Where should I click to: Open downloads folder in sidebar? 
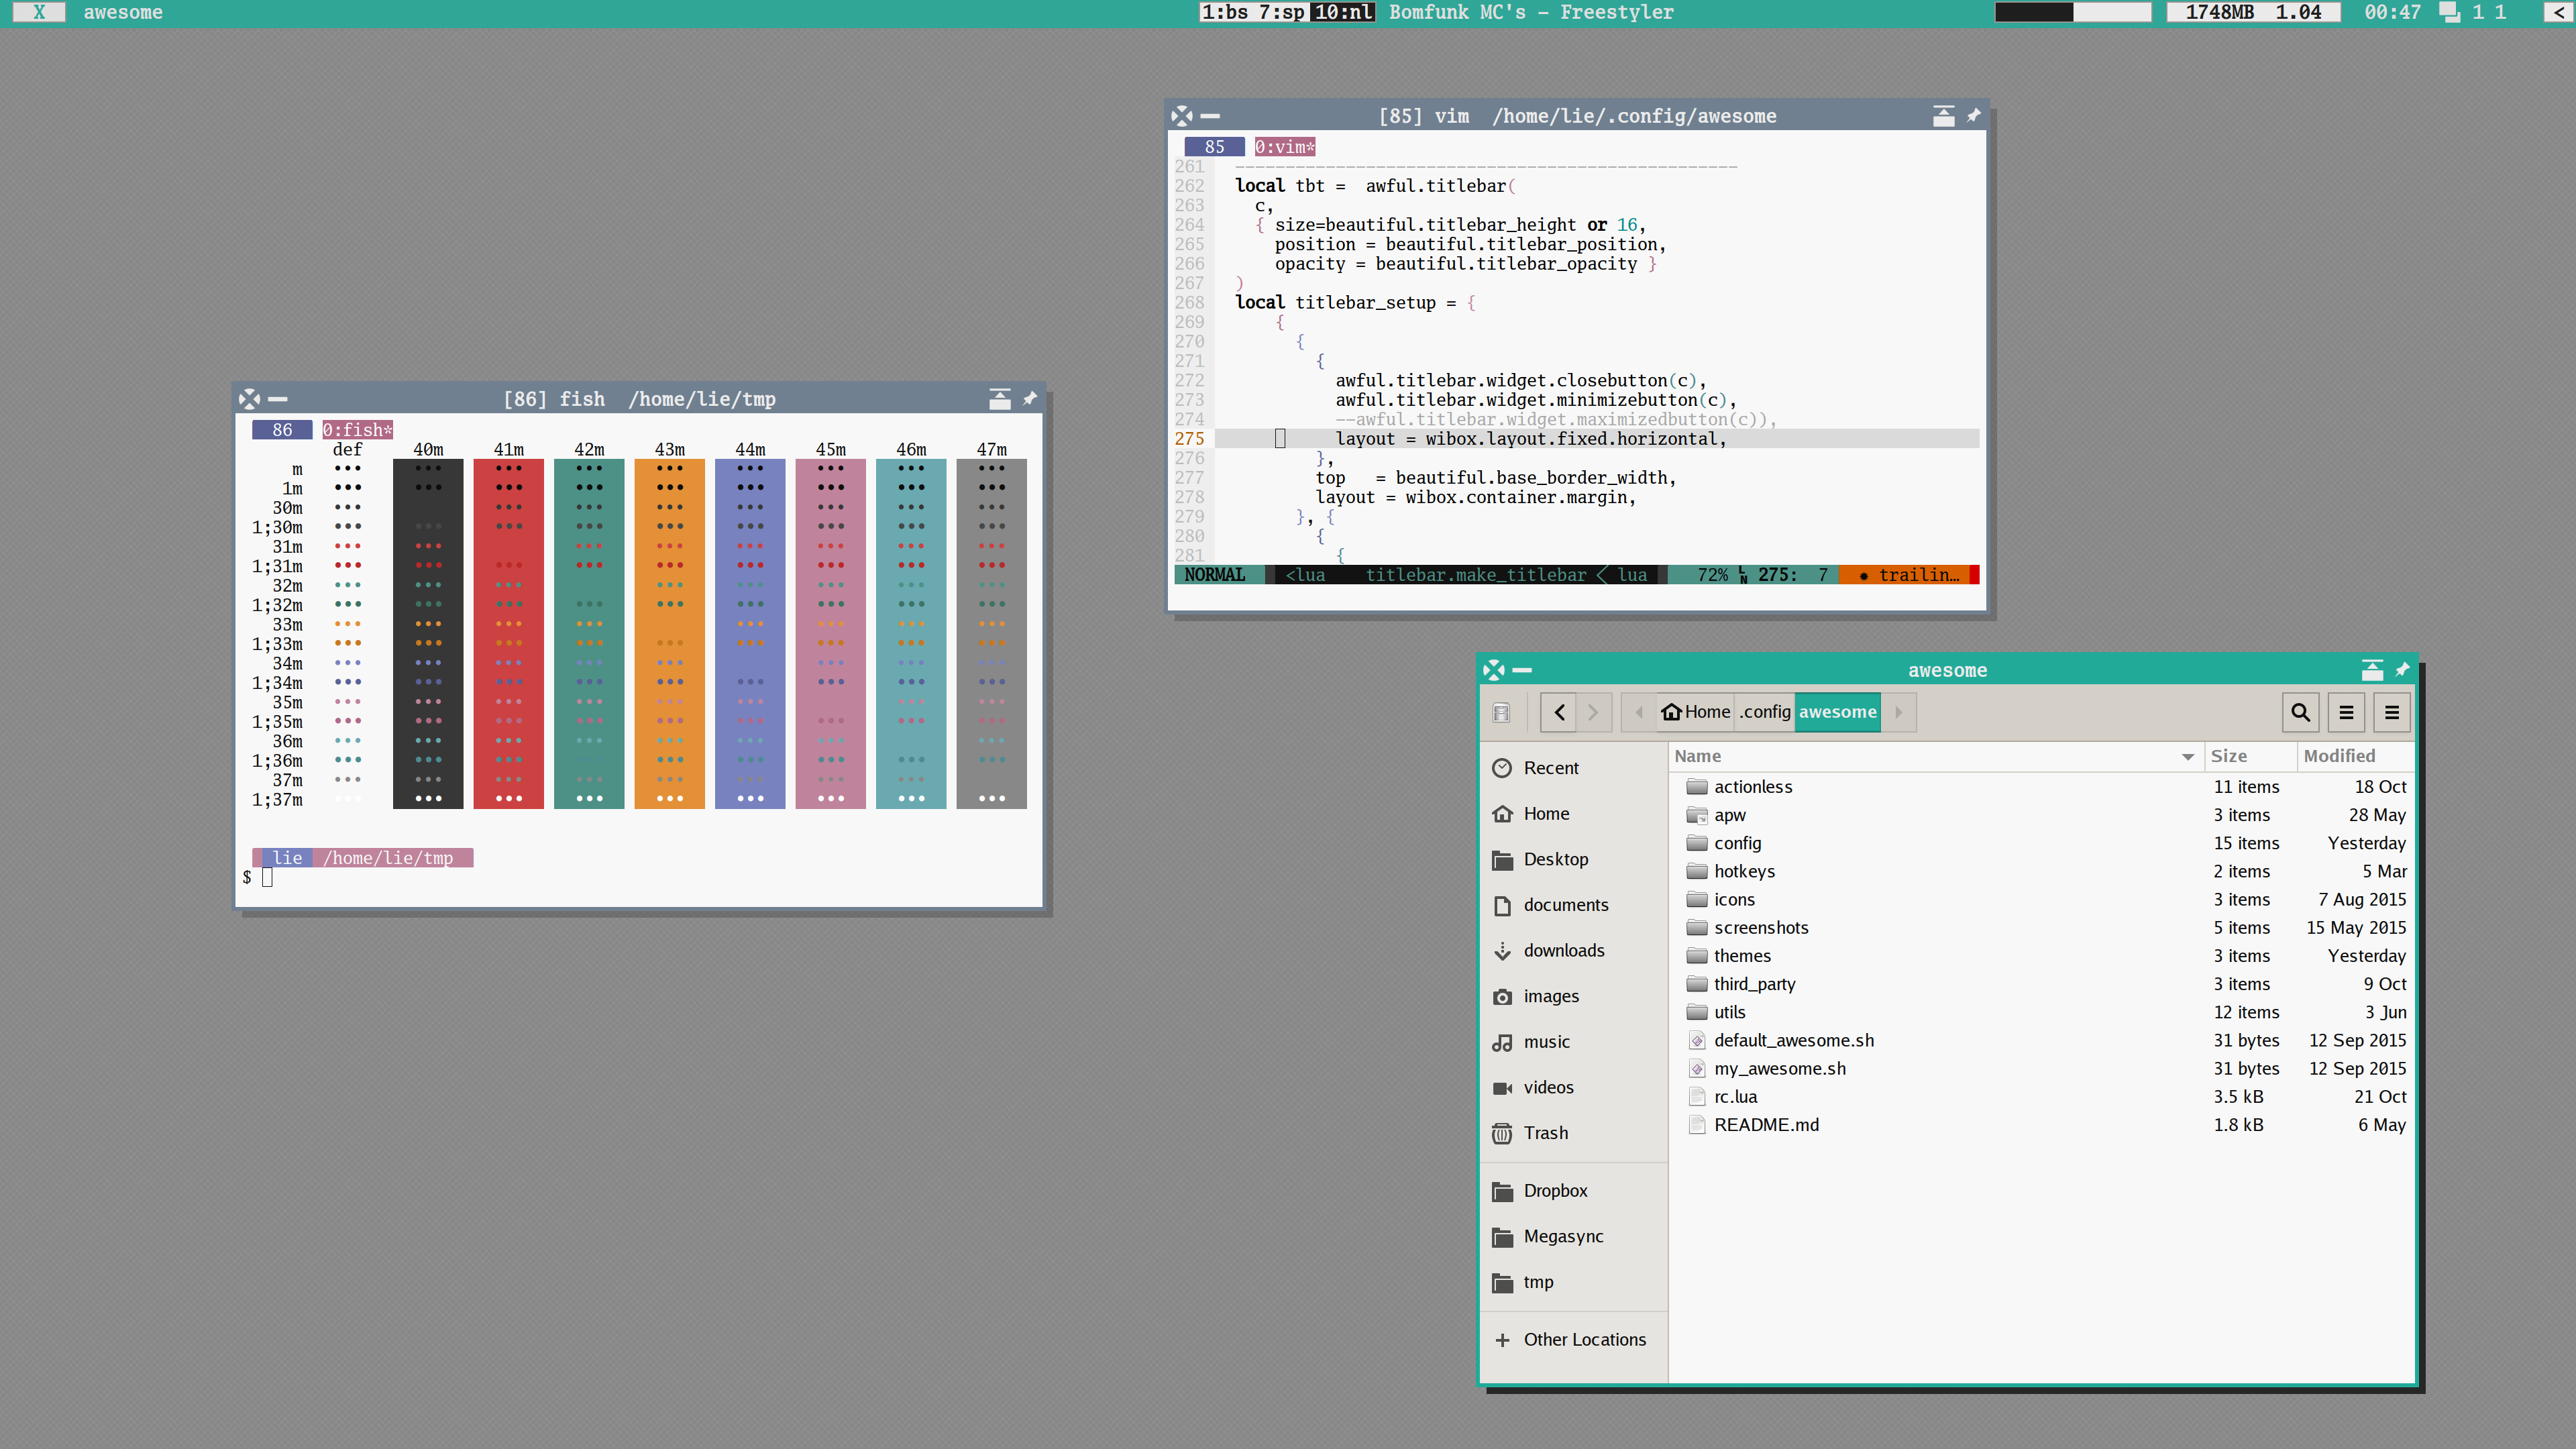point(1563,950)
